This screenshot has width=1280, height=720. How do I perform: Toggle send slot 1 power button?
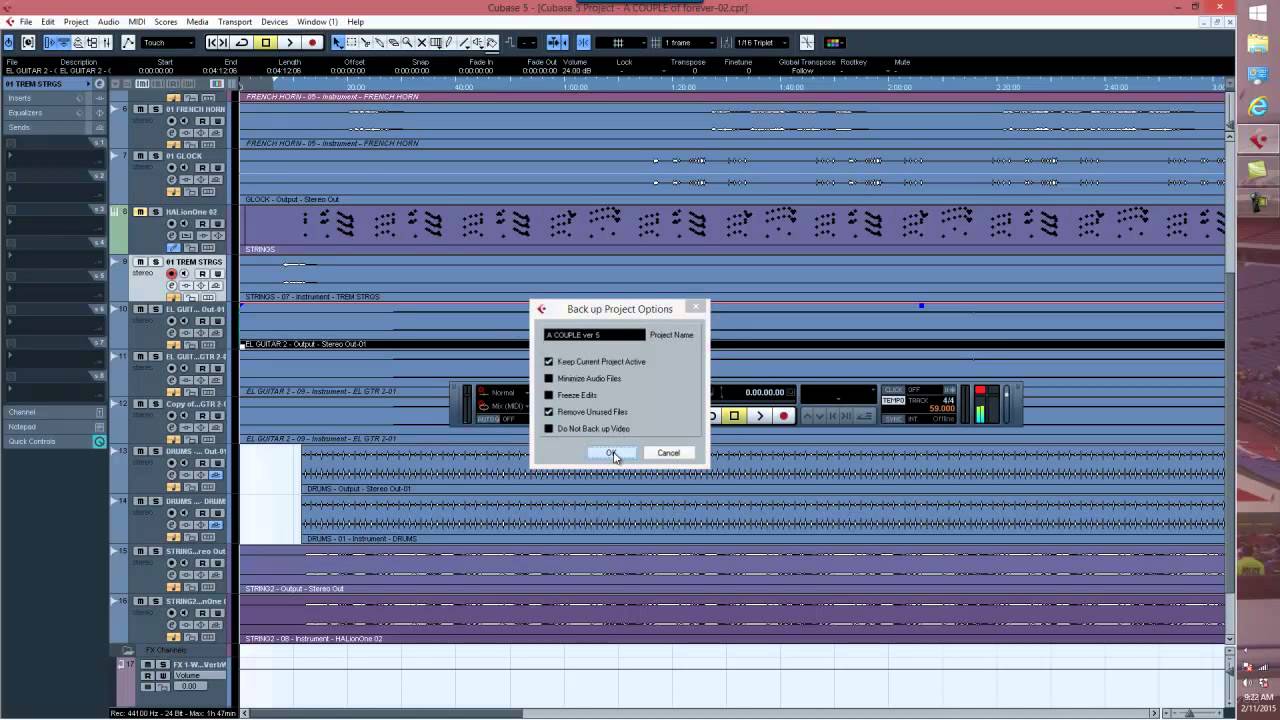pos(11,144)
